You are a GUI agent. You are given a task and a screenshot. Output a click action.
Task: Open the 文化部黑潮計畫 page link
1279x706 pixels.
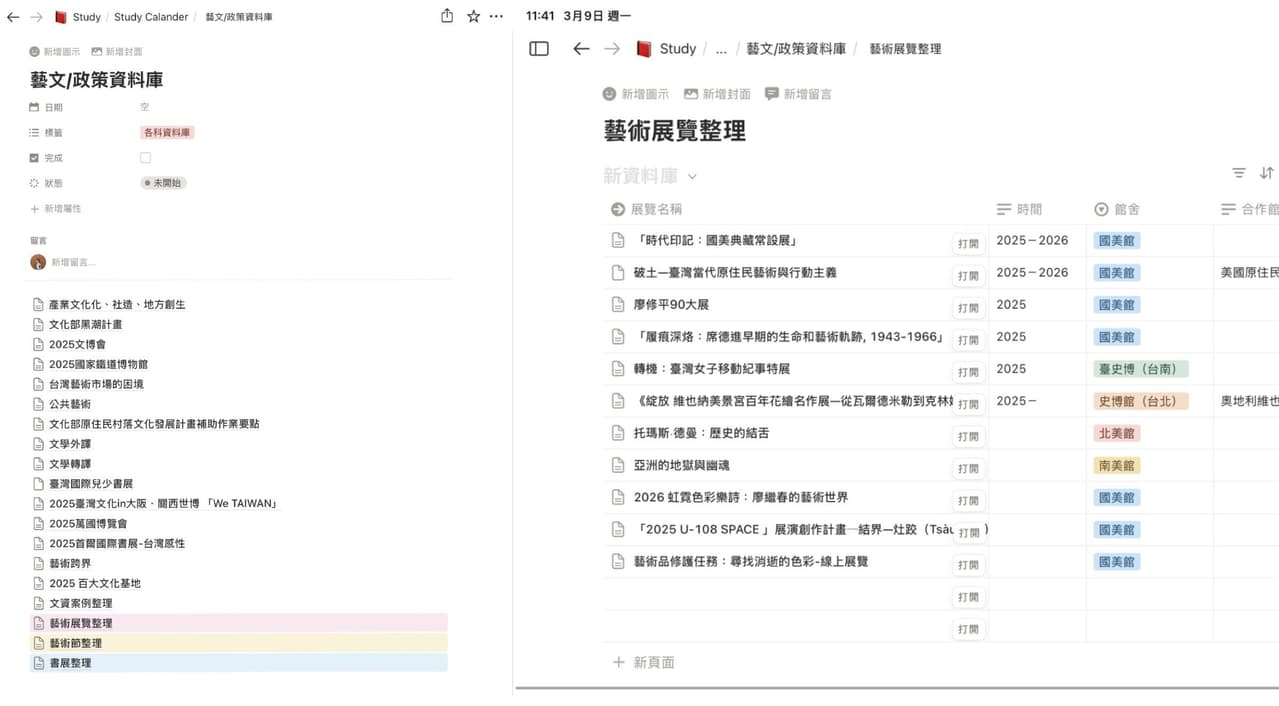85,324
